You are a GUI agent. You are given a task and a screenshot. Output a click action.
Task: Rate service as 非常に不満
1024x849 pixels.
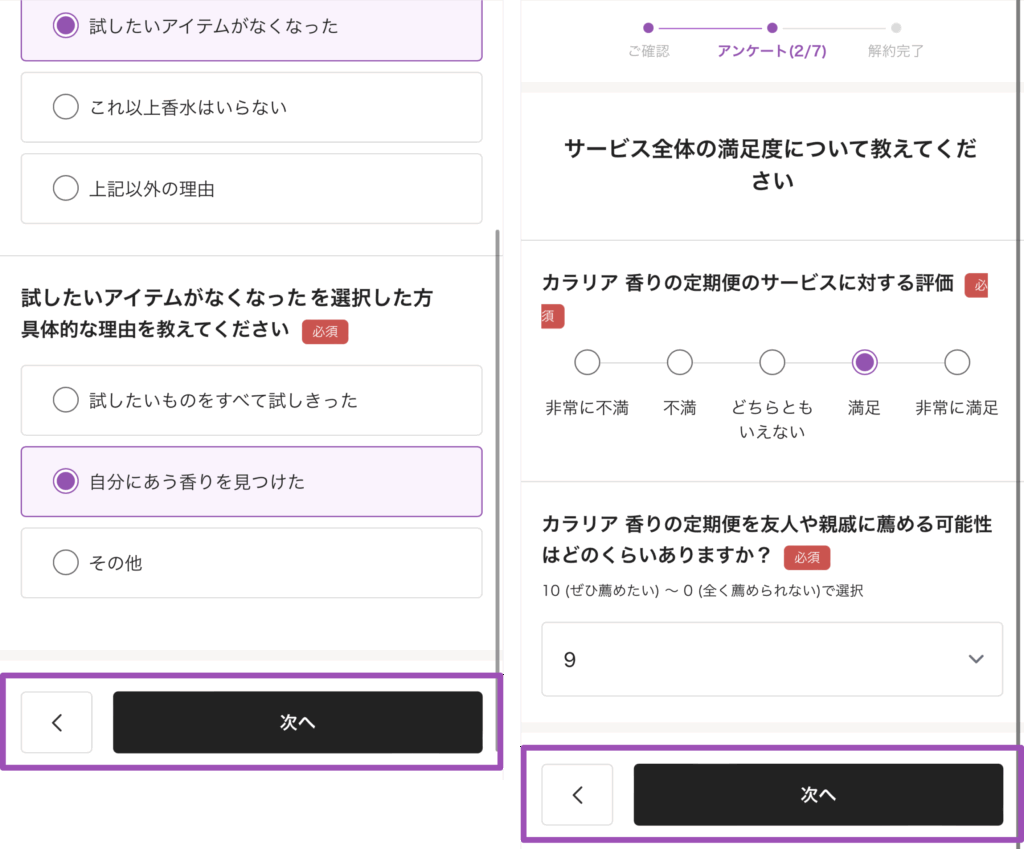point(587,362)
